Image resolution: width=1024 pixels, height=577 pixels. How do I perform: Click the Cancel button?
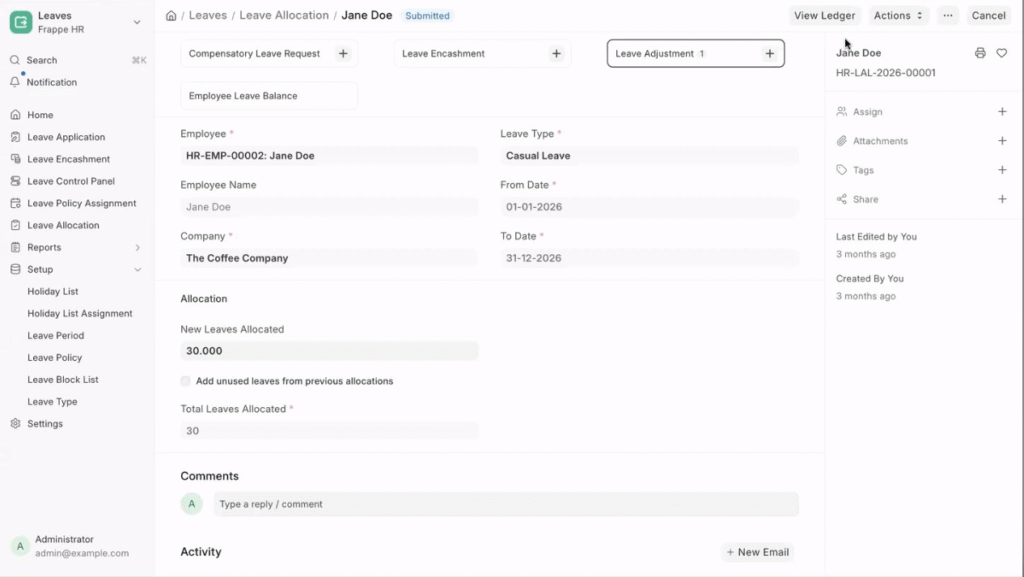988,16
